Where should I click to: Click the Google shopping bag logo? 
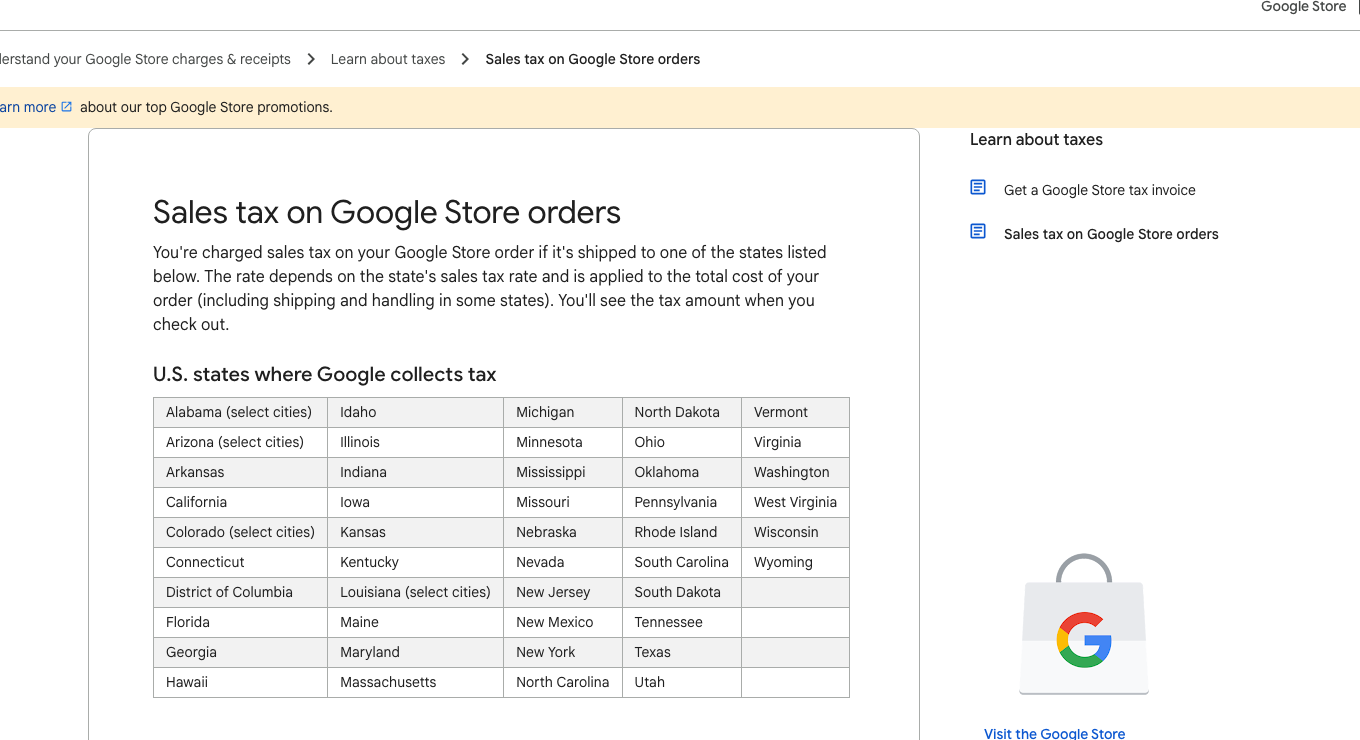click(x=1083, y=626)
